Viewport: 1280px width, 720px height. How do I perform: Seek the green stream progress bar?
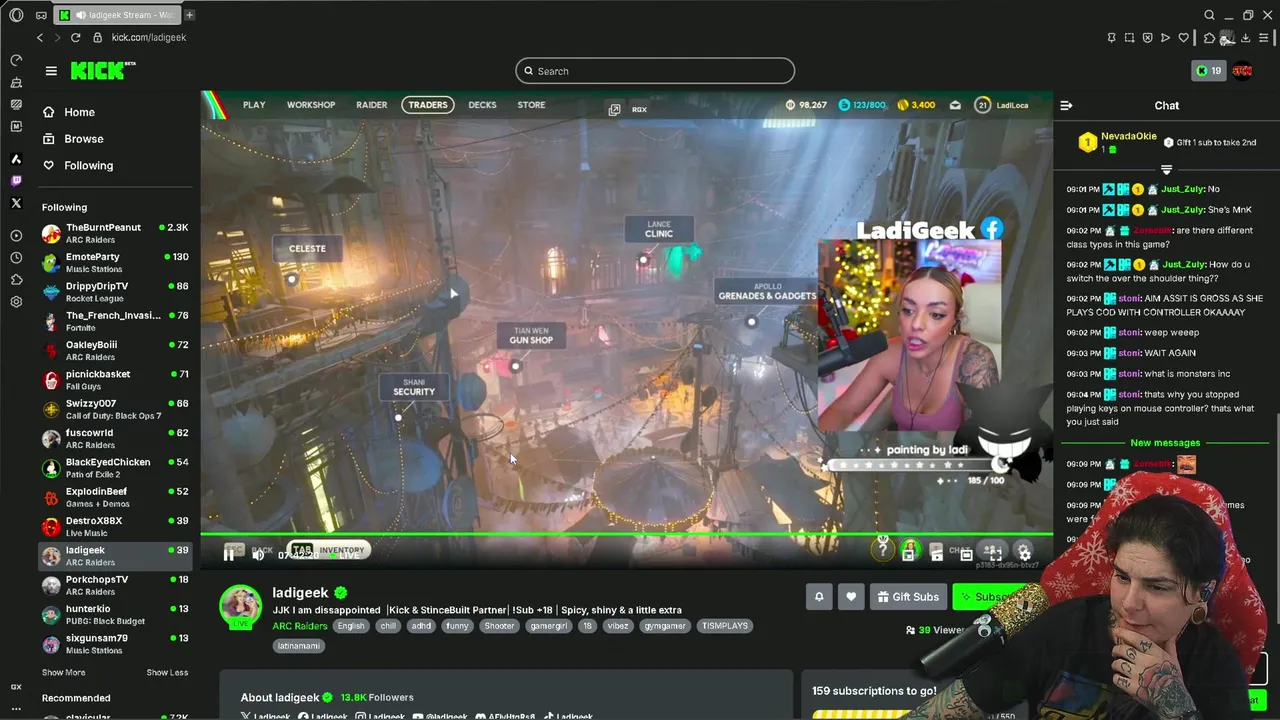tap(627, 535)
